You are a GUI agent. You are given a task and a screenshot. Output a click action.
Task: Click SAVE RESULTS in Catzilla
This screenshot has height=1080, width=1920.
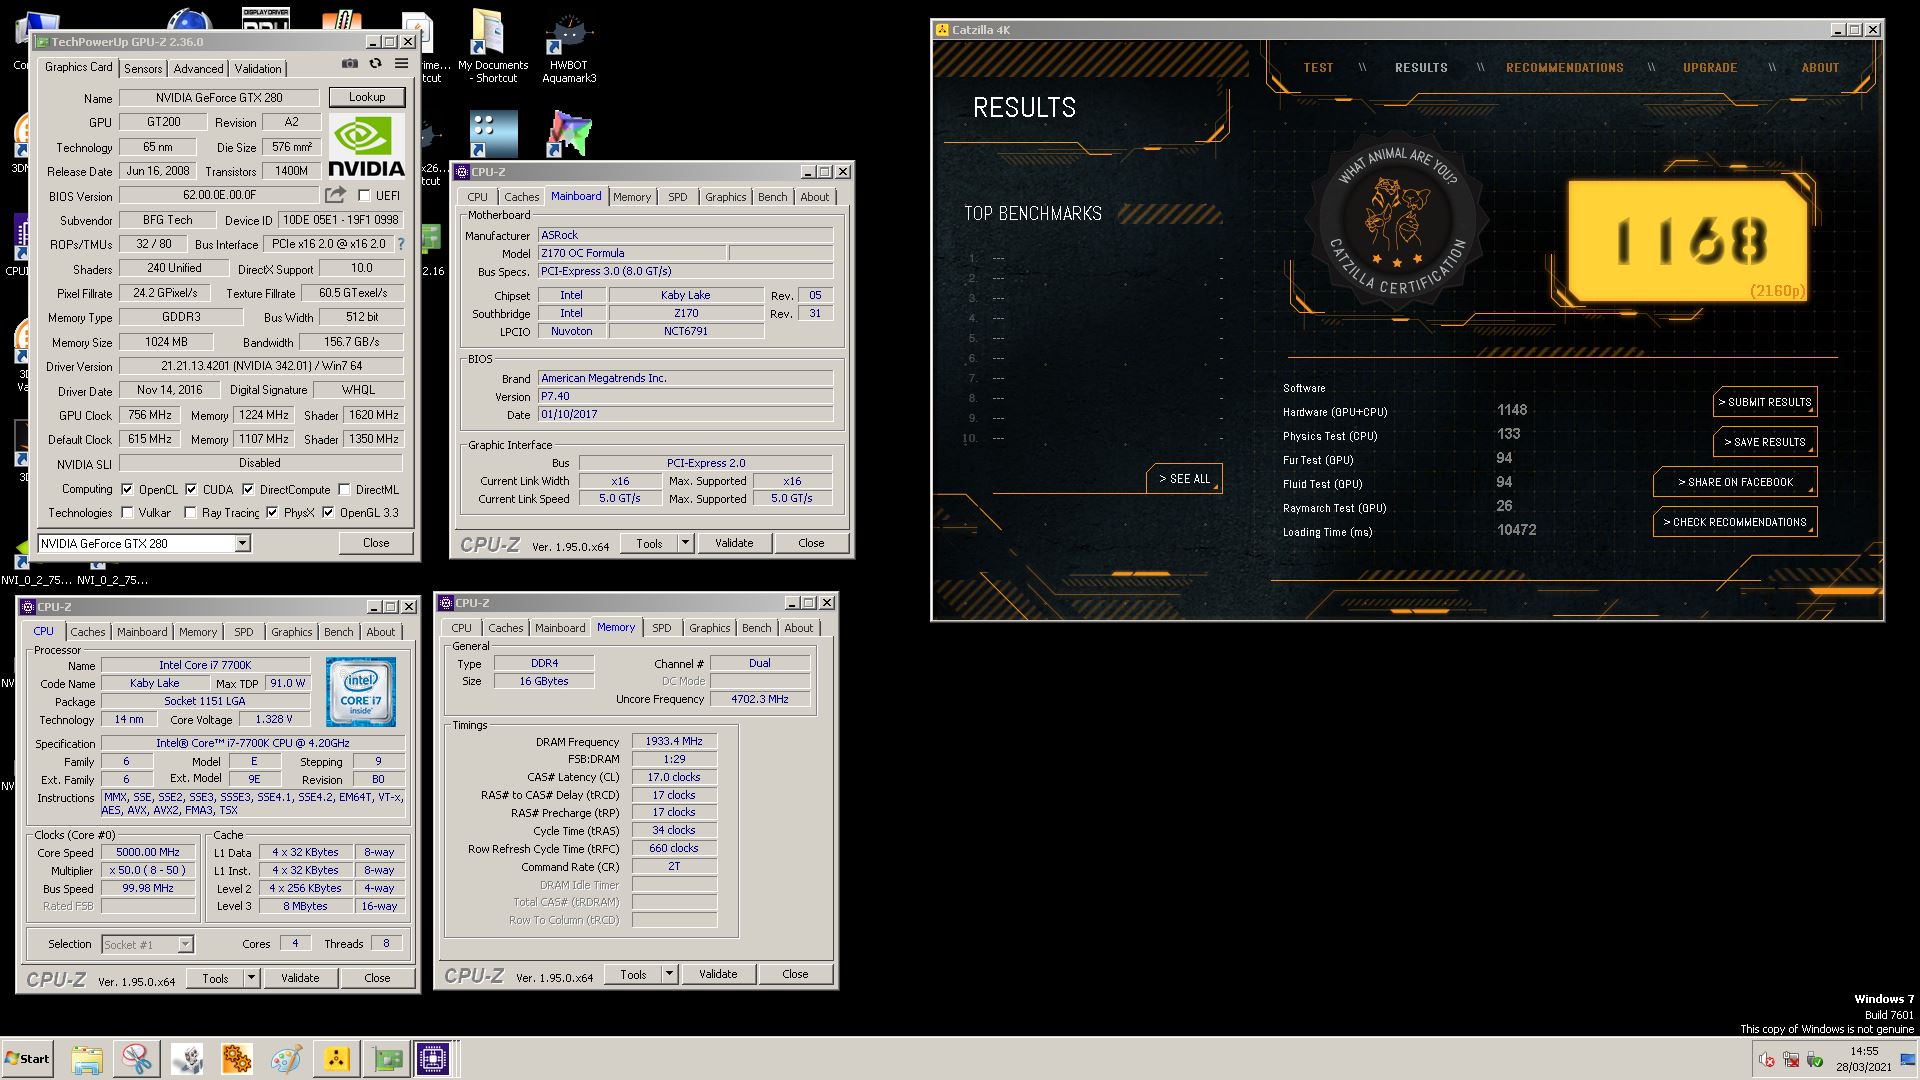click(1765, 442)
